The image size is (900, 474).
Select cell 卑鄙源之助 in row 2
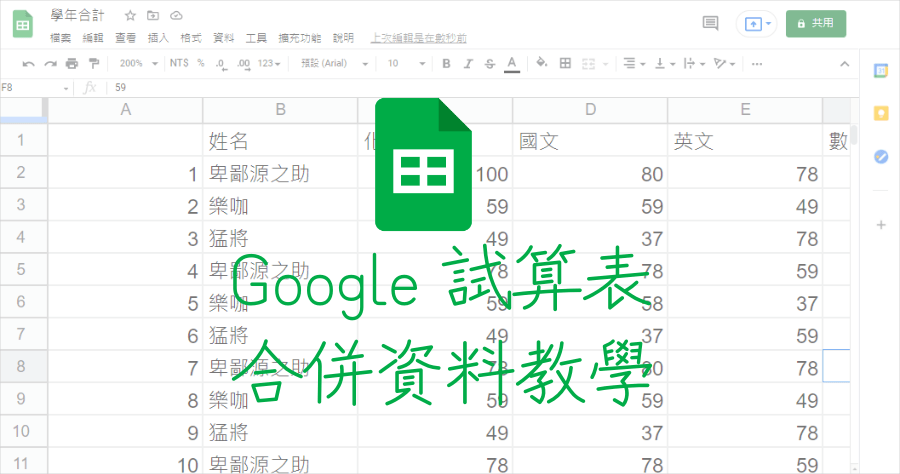pos(280,173)
